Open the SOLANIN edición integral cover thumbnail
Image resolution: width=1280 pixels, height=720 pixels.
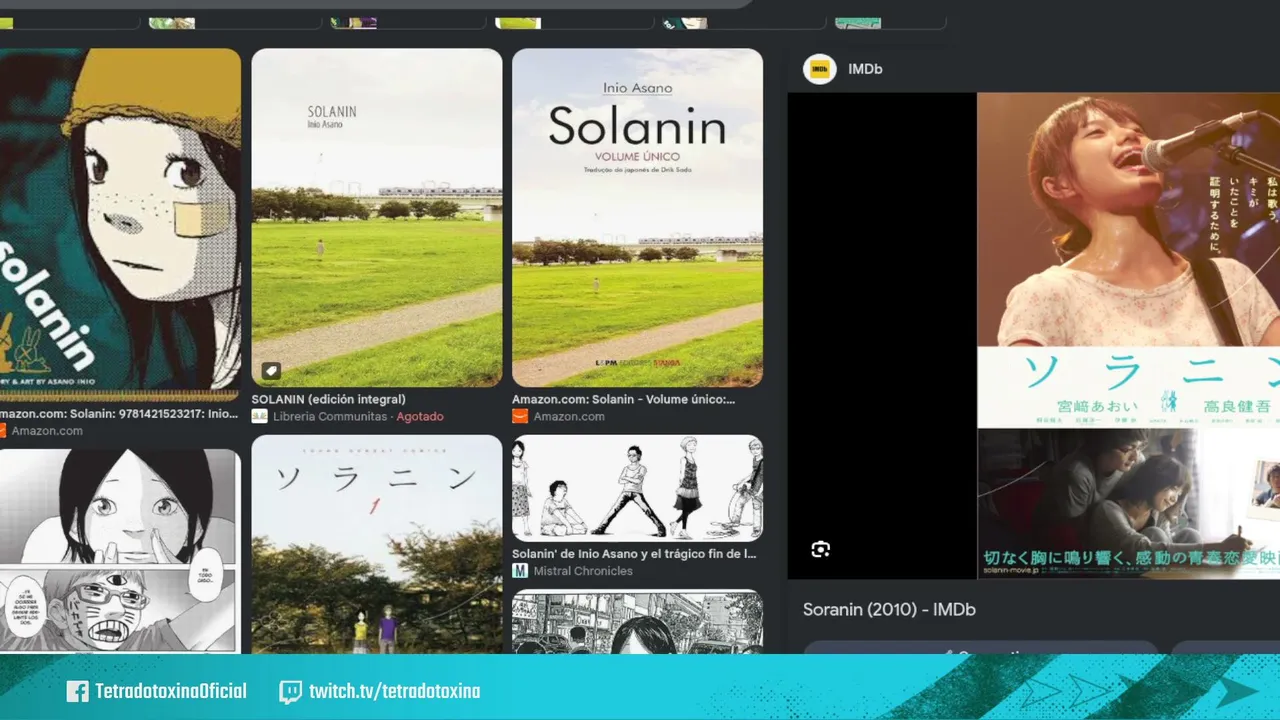click(377, 217)
